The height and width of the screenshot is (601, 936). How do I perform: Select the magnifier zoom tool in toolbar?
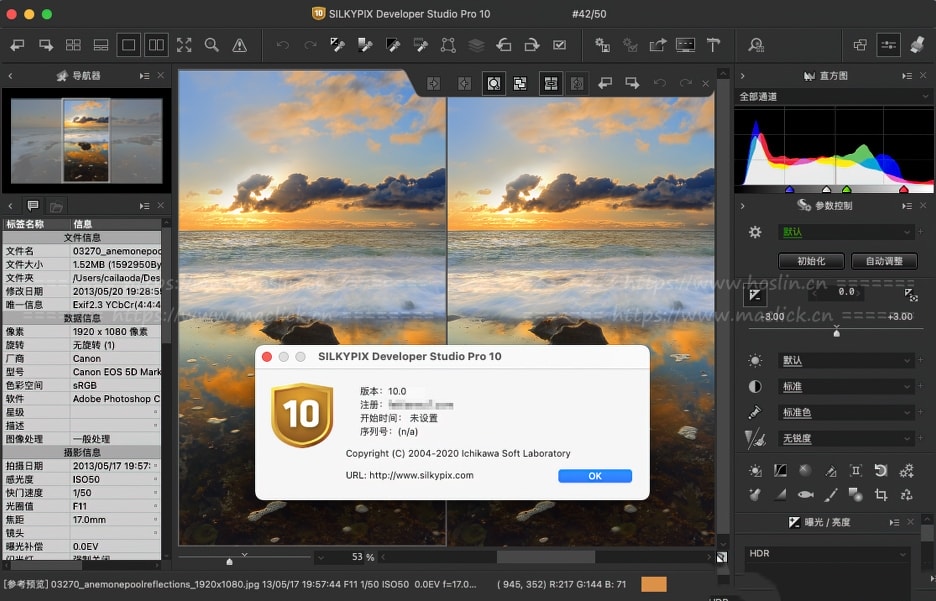click(x=211, y=45)
